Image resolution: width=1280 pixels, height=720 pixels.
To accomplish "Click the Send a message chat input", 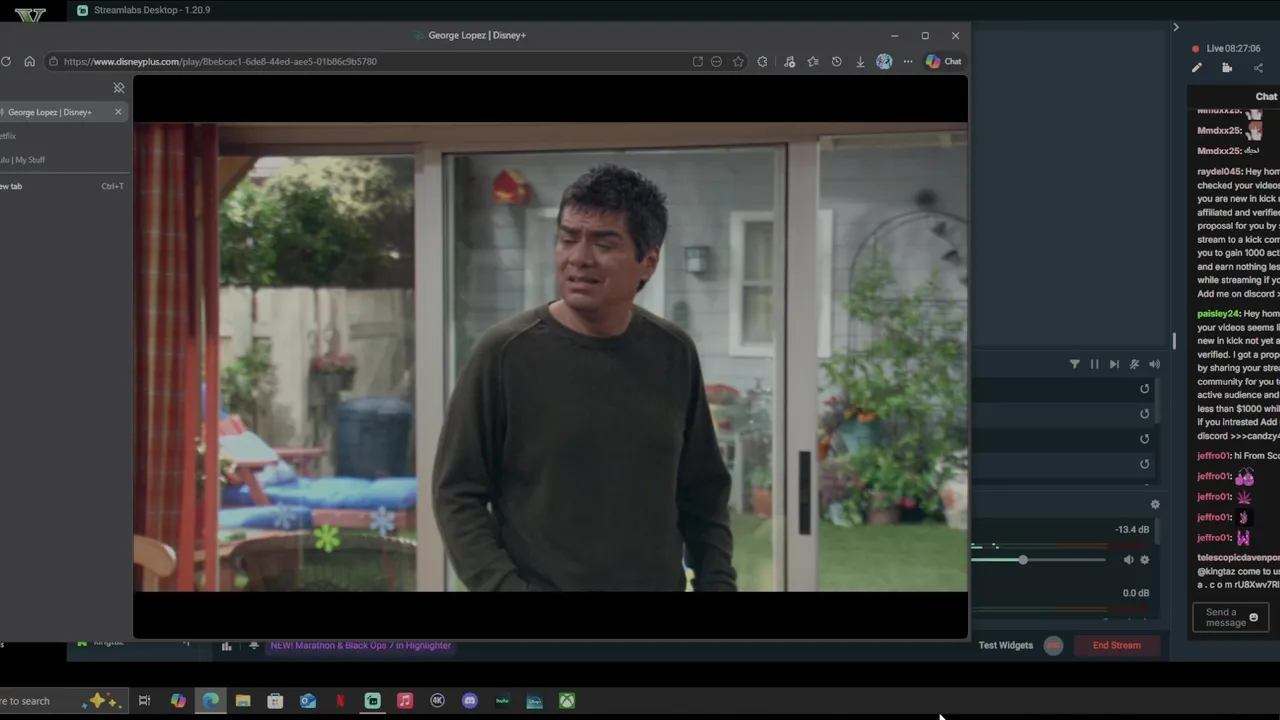I will 1221,618.
